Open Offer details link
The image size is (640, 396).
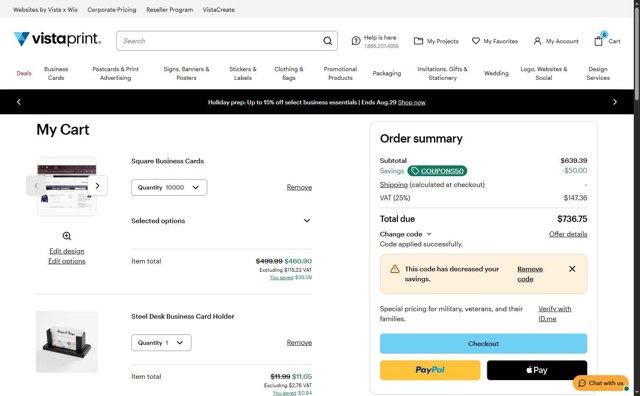tap(568, 234)
